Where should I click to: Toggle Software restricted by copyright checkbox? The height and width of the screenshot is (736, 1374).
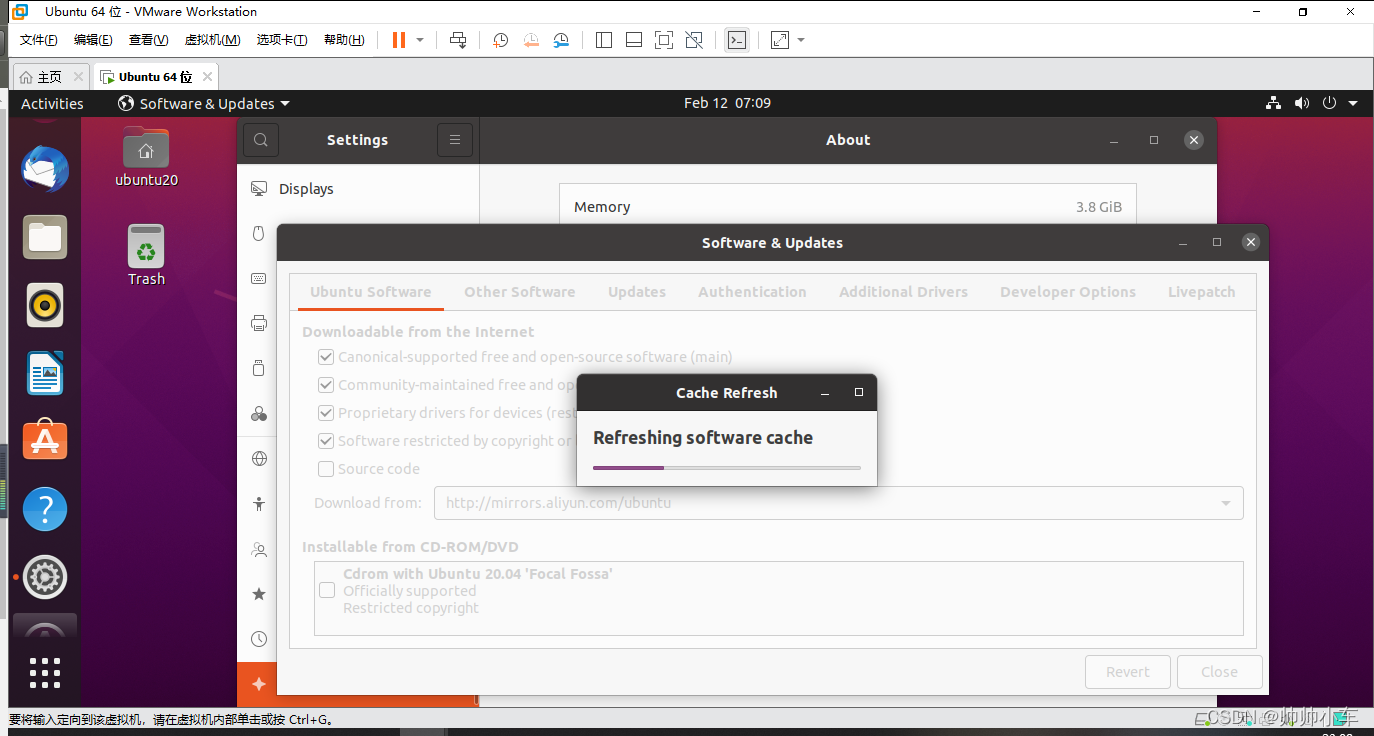click(x=326, y=441)
